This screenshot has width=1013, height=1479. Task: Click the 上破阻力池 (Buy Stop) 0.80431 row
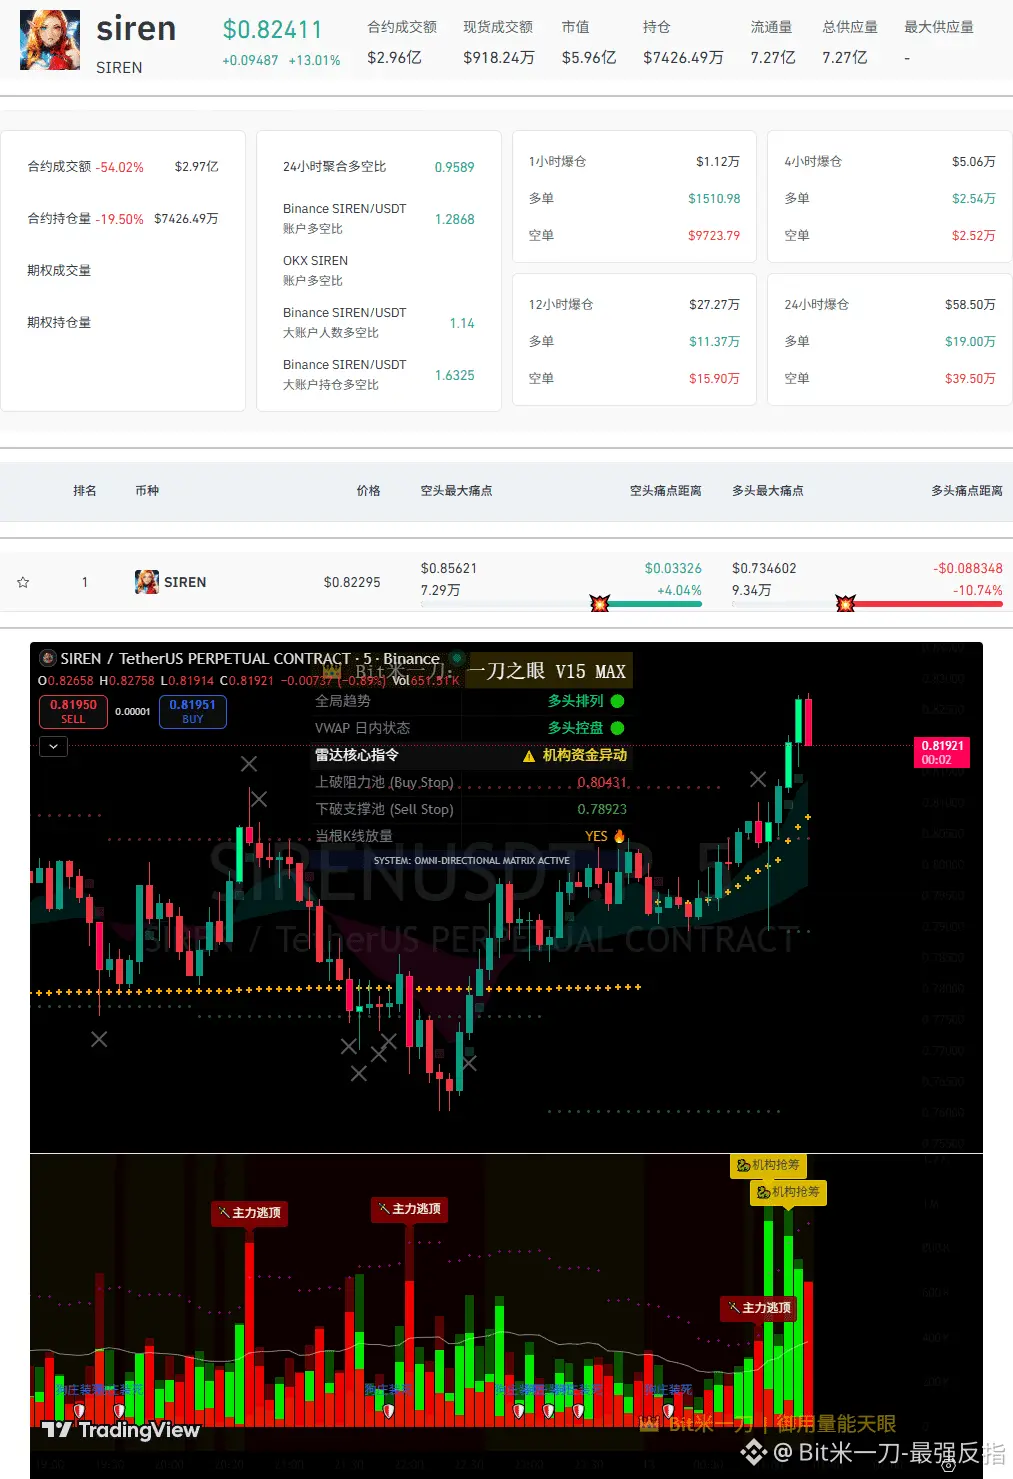(471, 782)
